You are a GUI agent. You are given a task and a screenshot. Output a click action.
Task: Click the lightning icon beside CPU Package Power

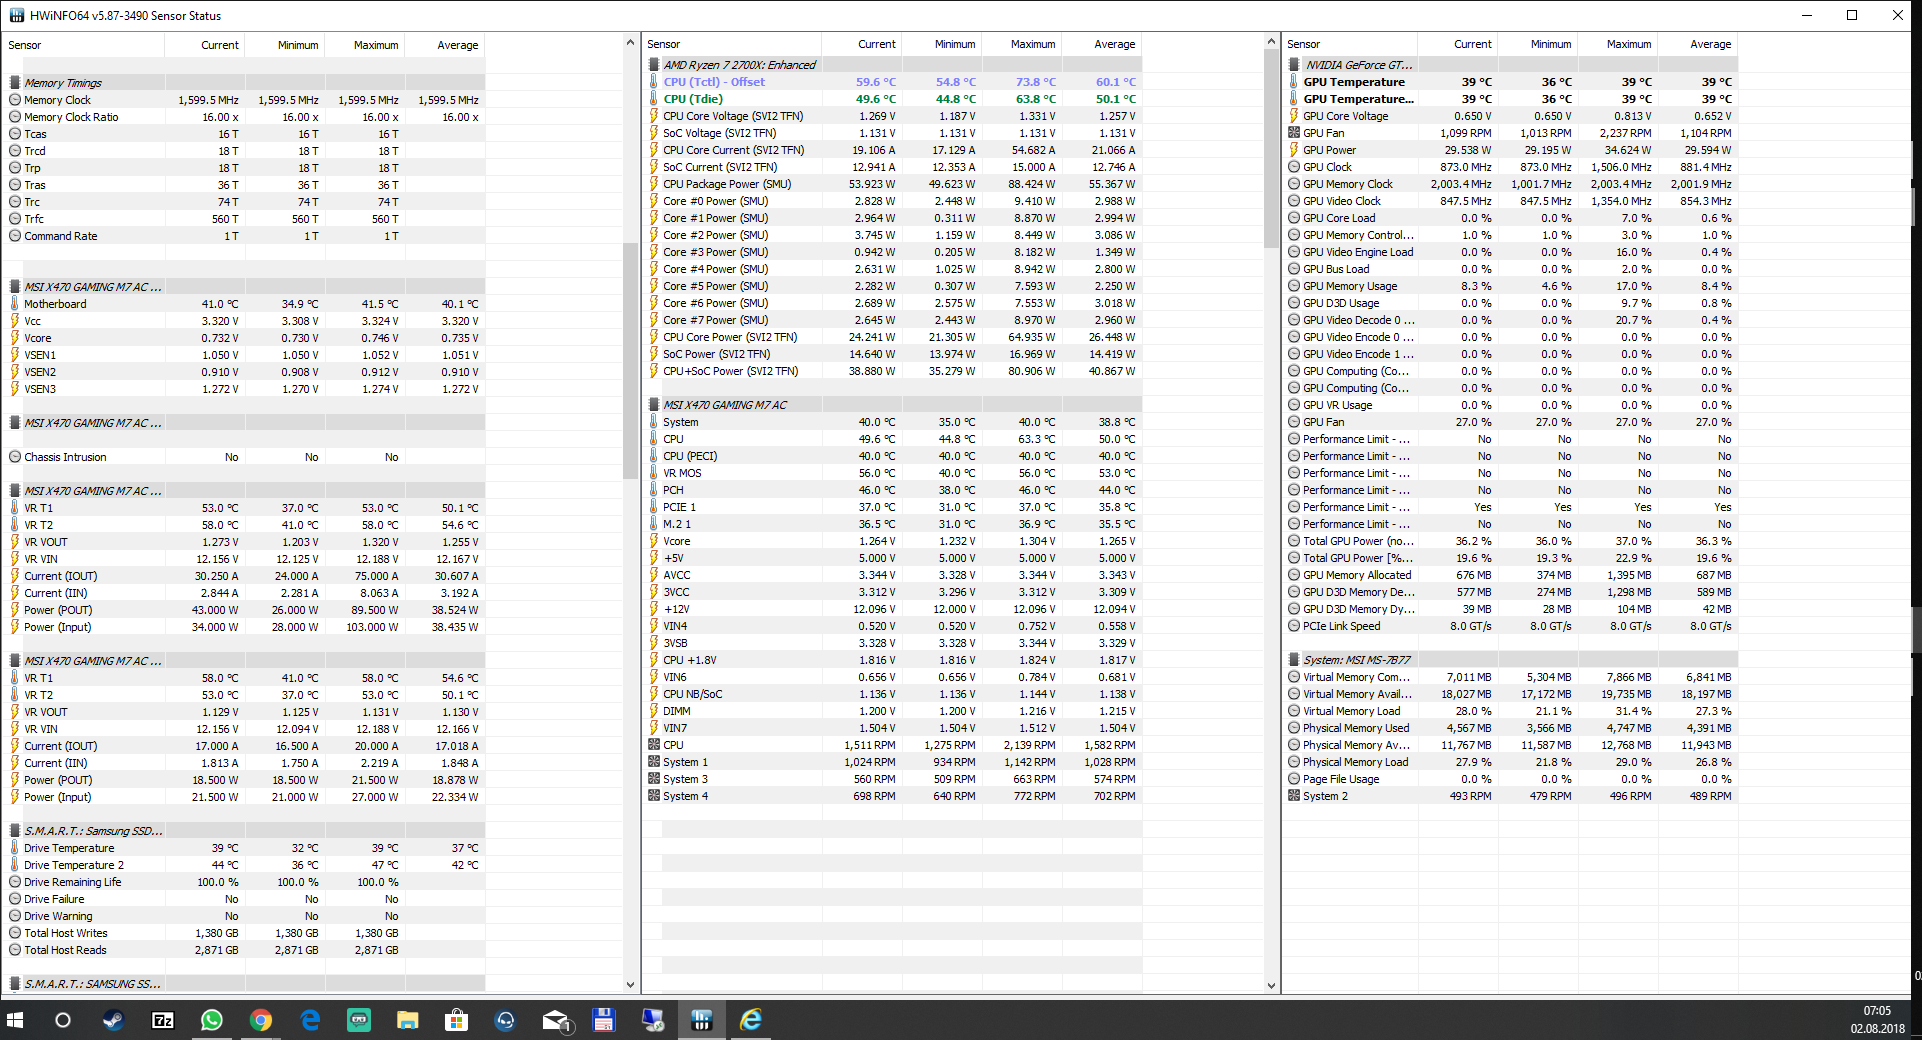[x=654, y=184]
